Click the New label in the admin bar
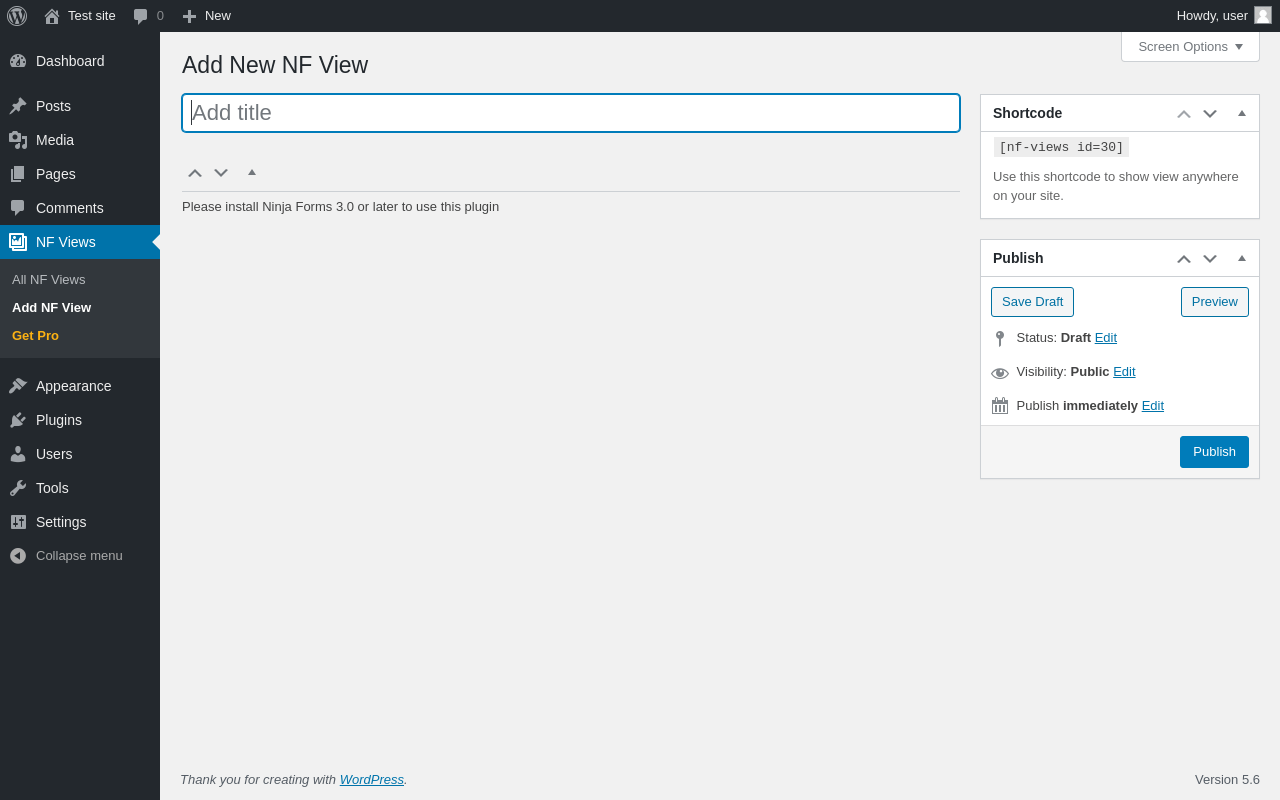Image resolution: width=1280 pixels, height=800 pixels. click(218, 16)
